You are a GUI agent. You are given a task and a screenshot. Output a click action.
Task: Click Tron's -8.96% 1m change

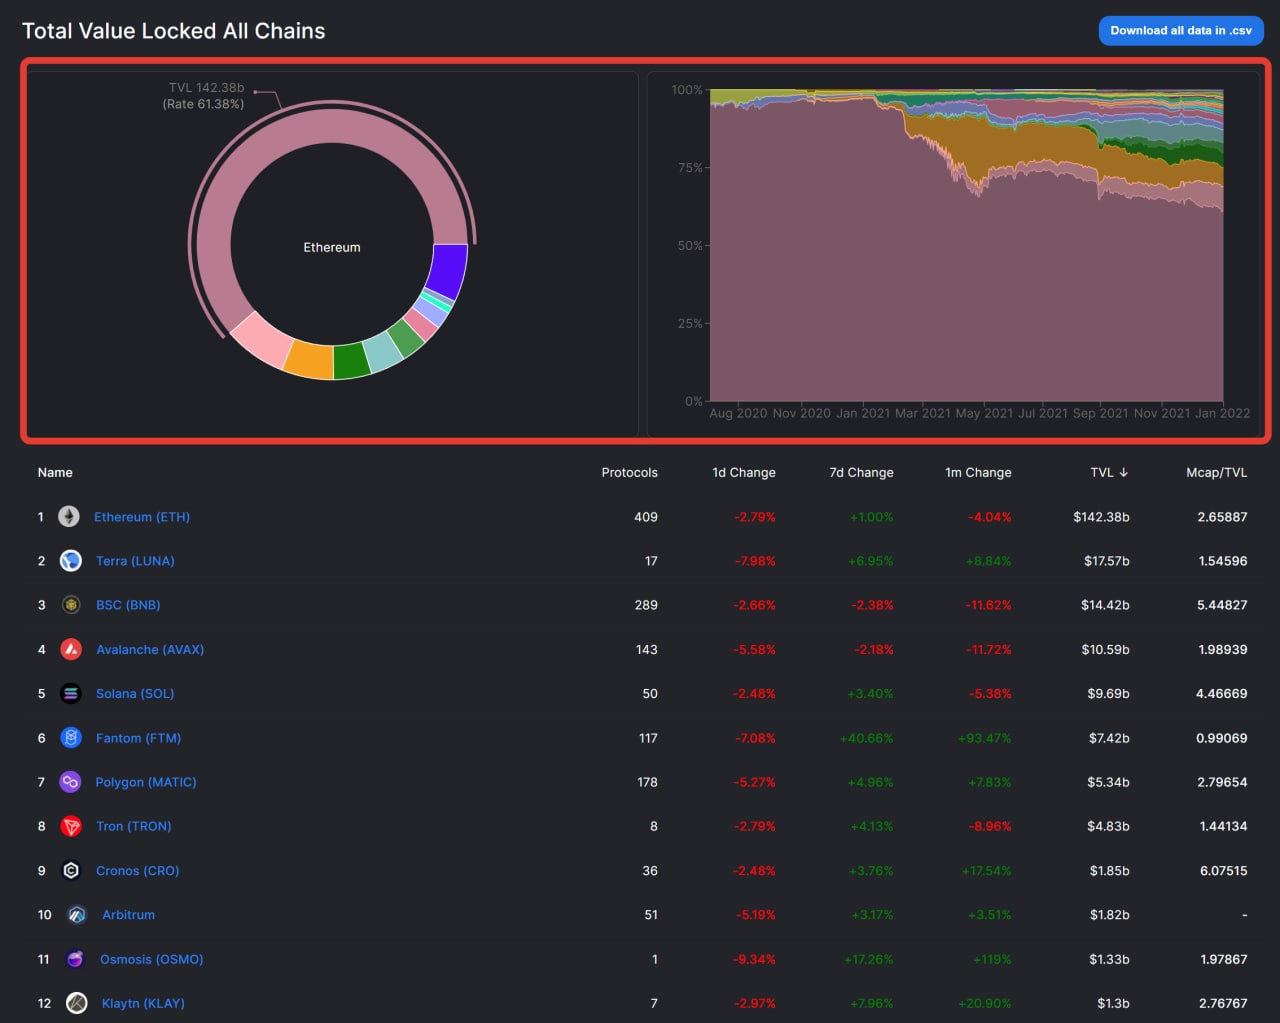click(x=990, y=826)
